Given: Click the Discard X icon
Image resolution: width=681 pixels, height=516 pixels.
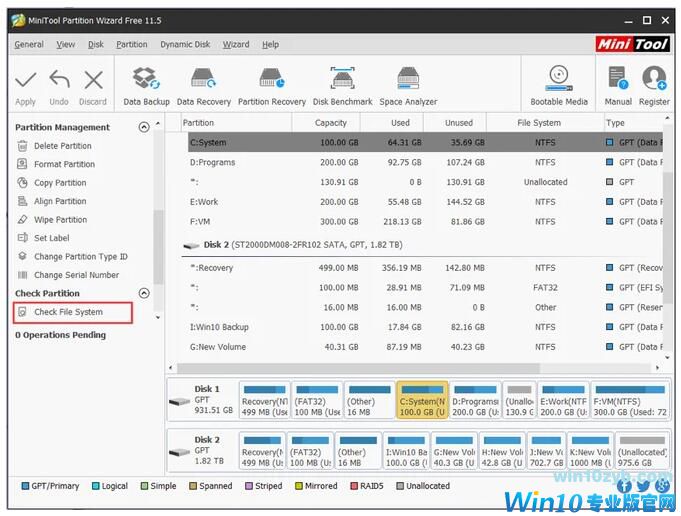Looking at the screenshot, I should tap(93, 82).
